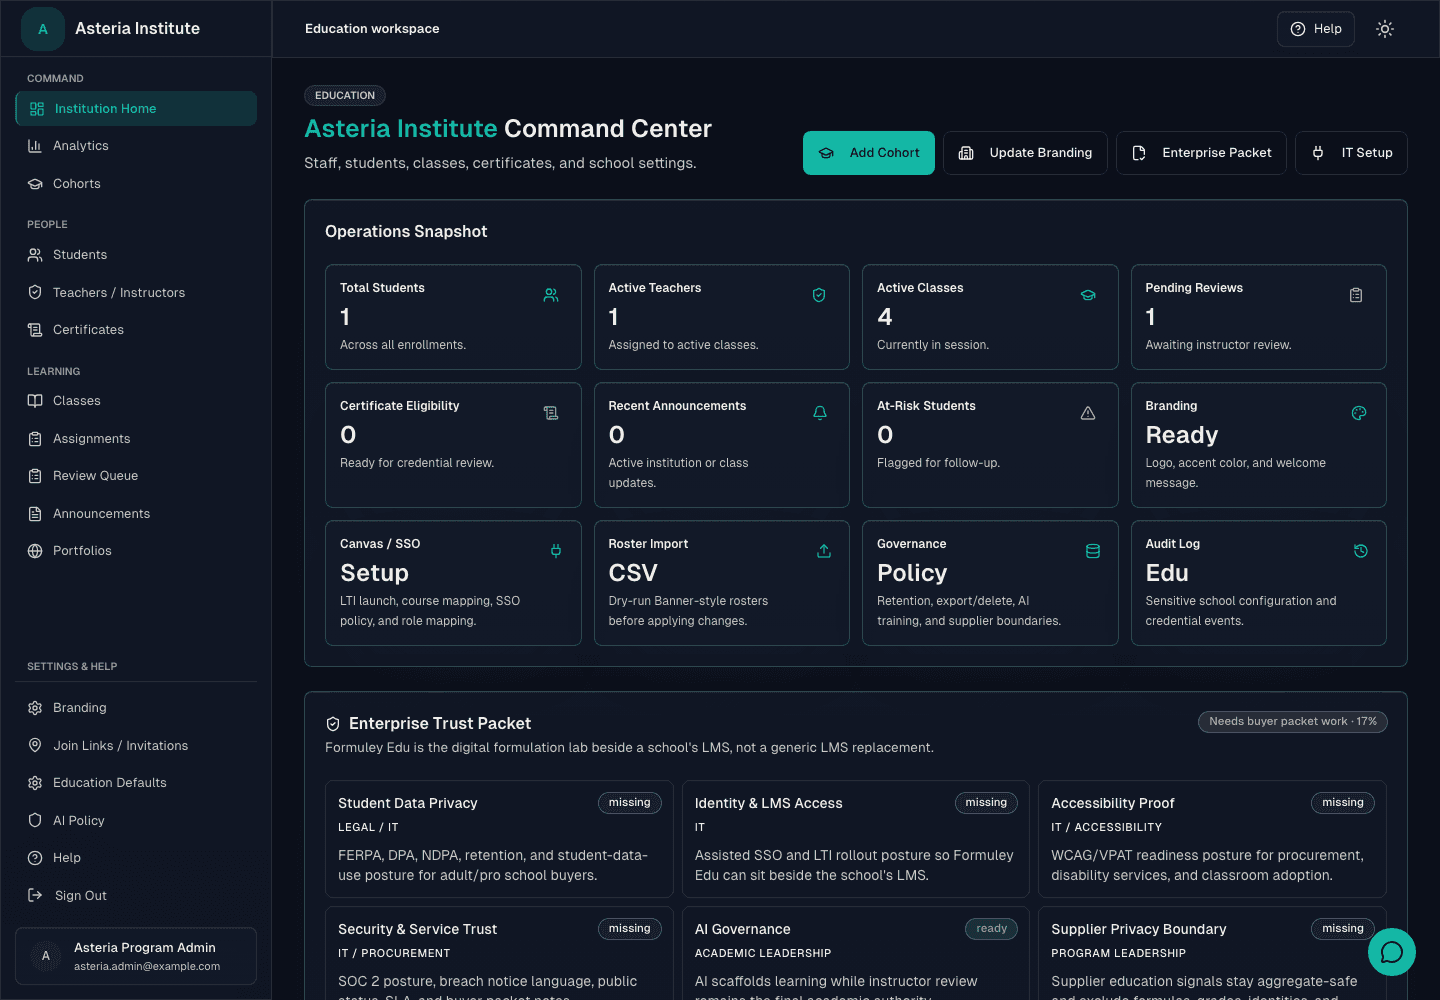Image resolution: width=1440 pixels, height=1000 pixels.
Task: Click the Enterprise Trust Packet shield icon
Action: (333, 724)
